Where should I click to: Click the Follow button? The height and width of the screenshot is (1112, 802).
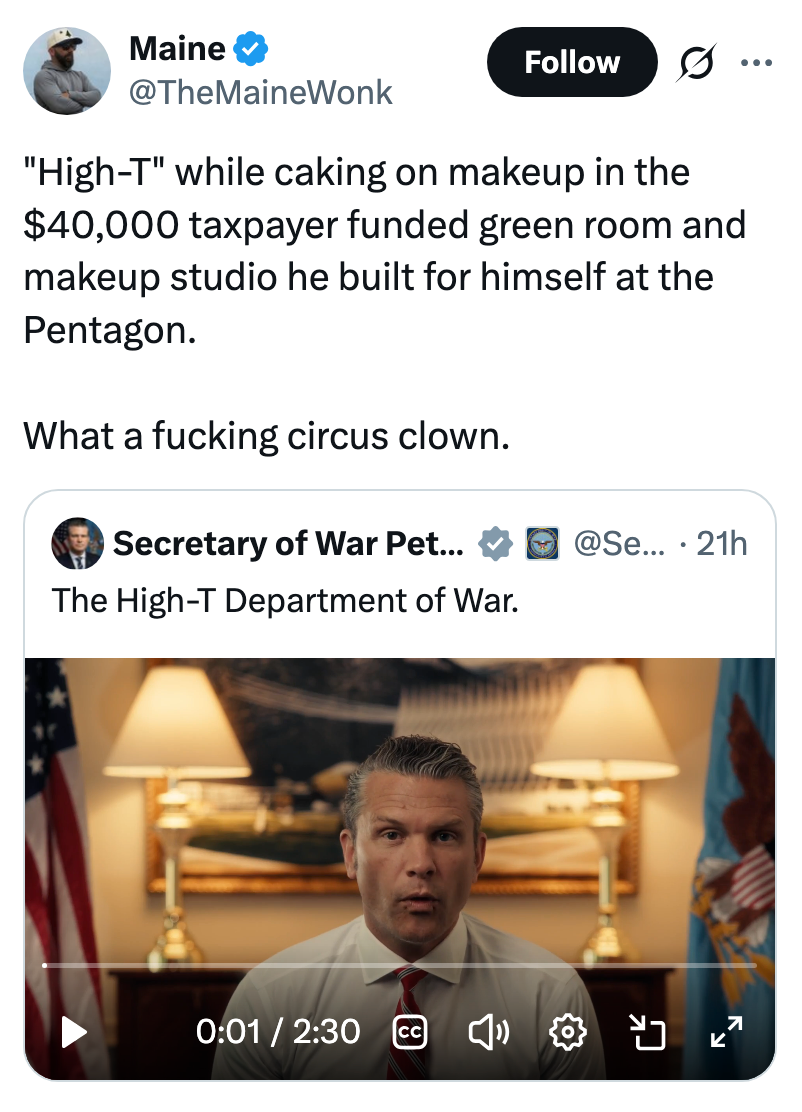point(572,62)
